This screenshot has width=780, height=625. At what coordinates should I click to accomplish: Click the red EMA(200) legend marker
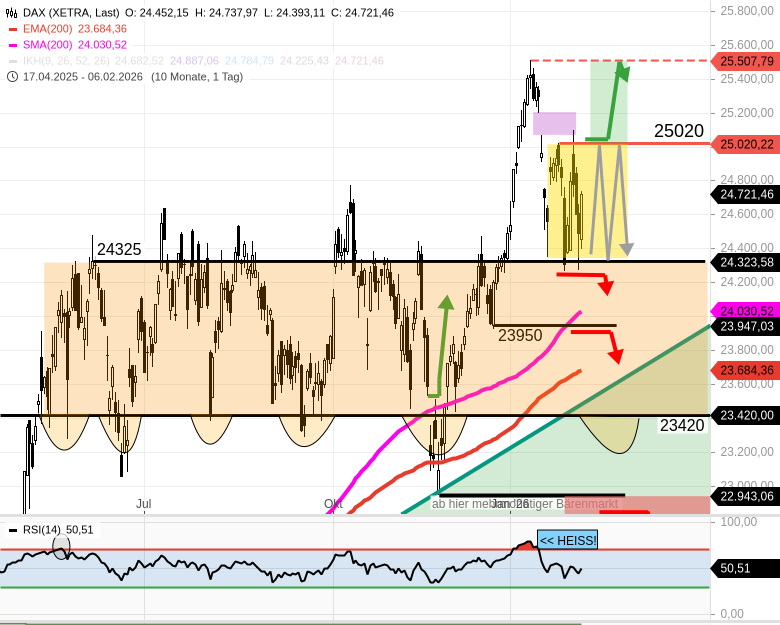coord(13,29)
